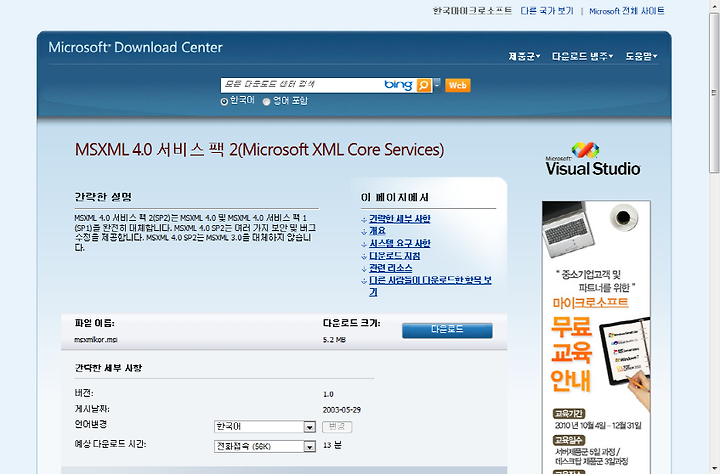
Task: Open the search options dropdown arrow beside the magnifier
Action: click(437, 85)
